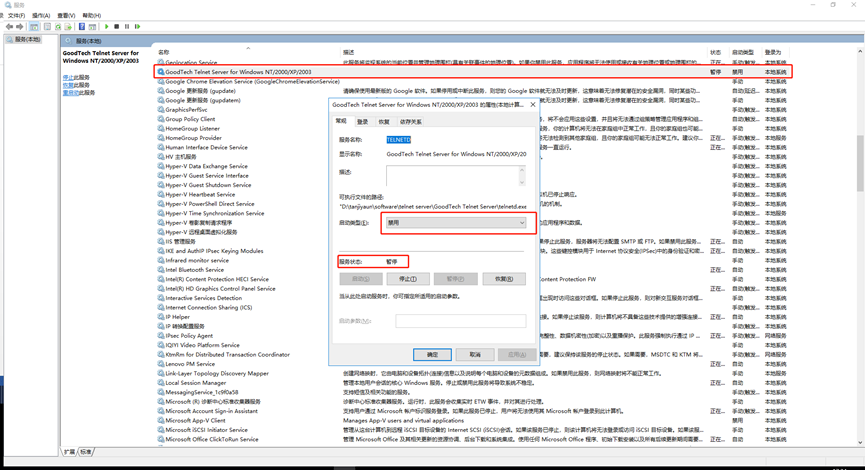The image size is (865, 470).
Task: Open the 操作(A) menu
Action: tap(41, 15)
